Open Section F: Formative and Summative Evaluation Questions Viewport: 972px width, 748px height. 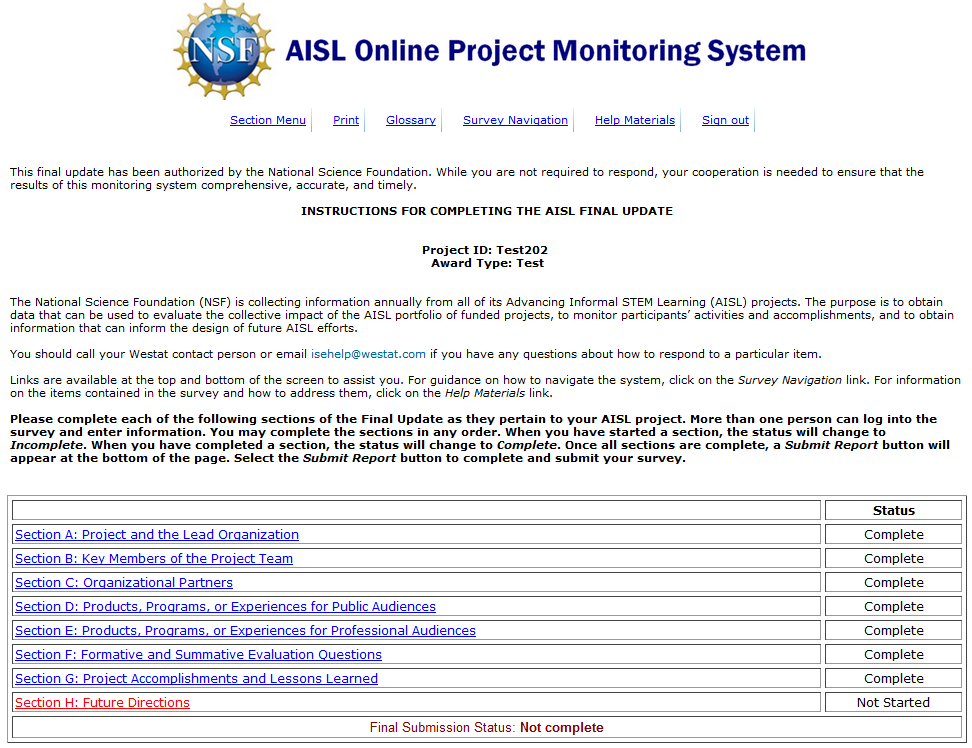[x=198, y=654]
